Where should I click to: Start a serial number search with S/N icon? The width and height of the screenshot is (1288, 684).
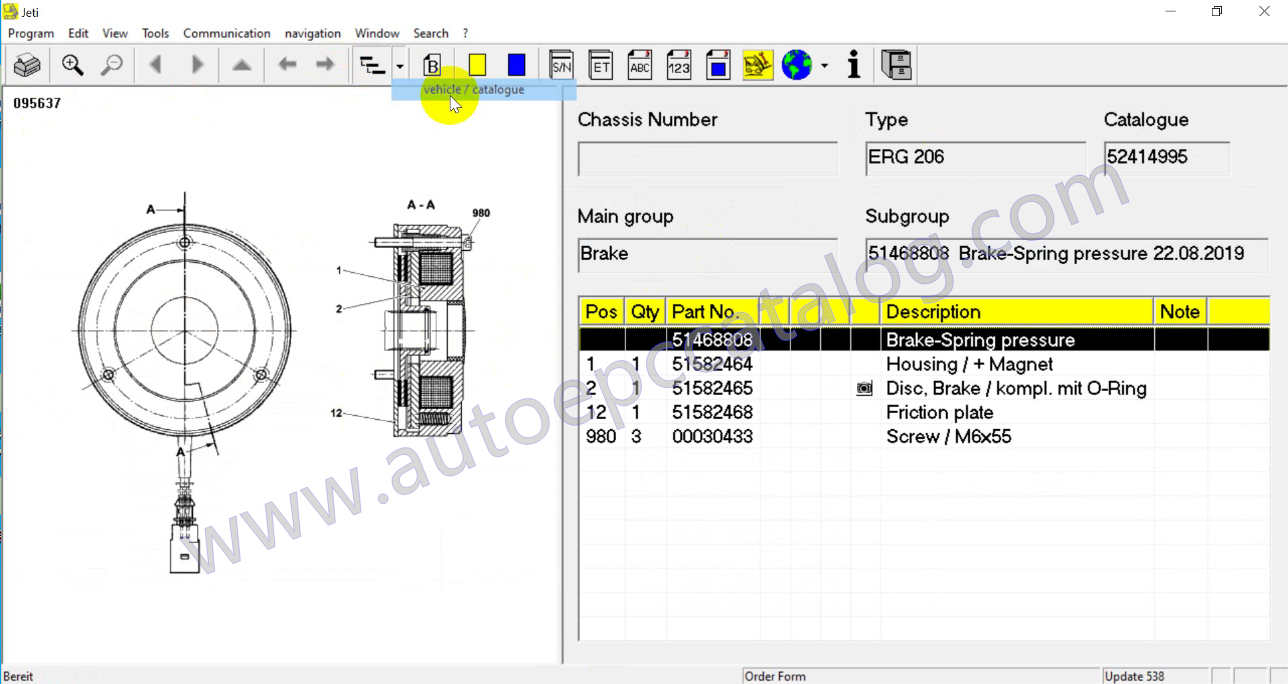pyautogui.click(x=561, y=64)
